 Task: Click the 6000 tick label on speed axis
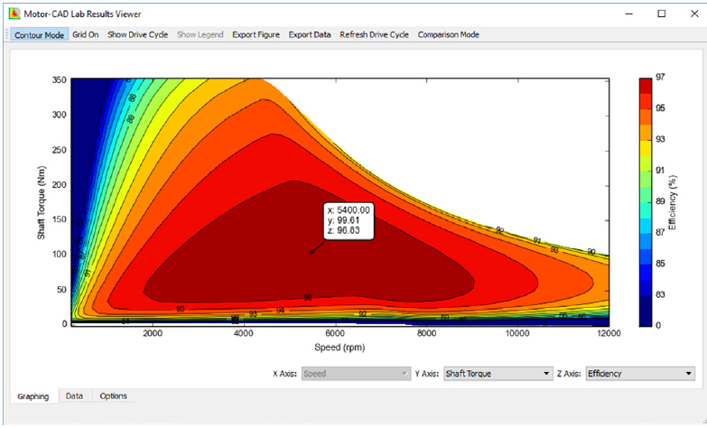point(335,333)
